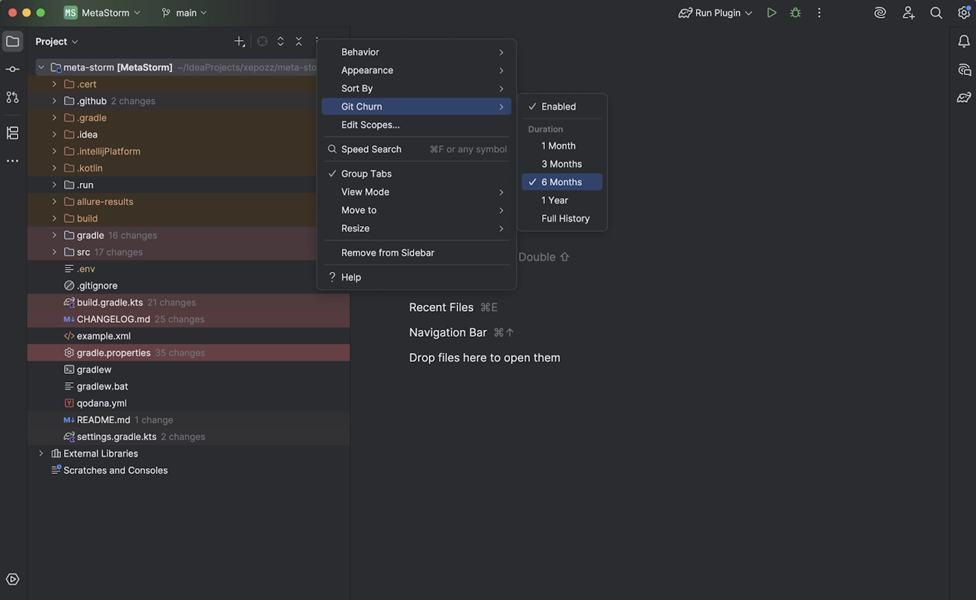The height and width of the screenshot is (600, 976).
Task: Open the Code With Me add-user icon
Action: click(908, 12)
